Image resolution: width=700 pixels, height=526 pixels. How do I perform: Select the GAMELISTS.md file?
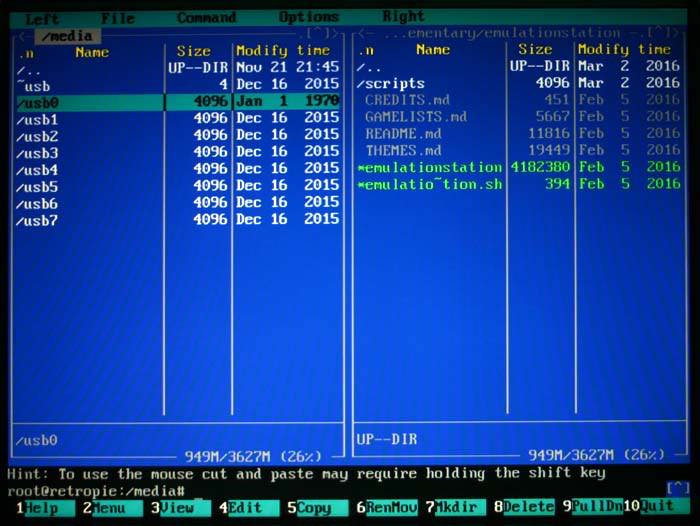518,117
